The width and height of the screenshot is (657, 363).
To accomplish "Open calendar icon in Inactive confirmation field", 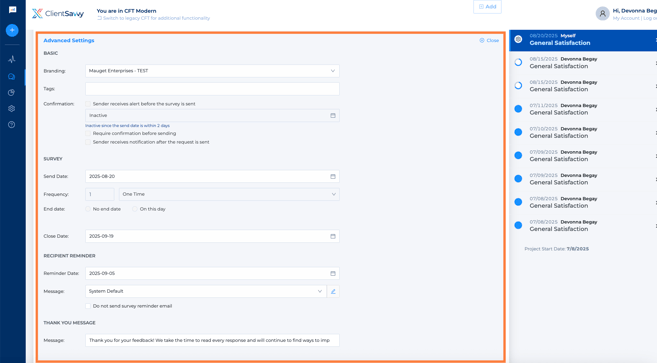I will (333, 115).
